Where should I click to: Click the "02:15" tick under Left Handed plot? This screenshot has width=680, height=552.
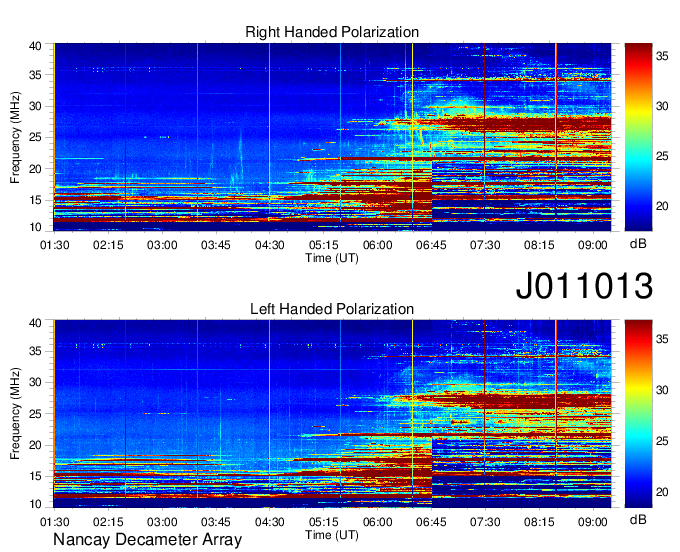point(108,522)
